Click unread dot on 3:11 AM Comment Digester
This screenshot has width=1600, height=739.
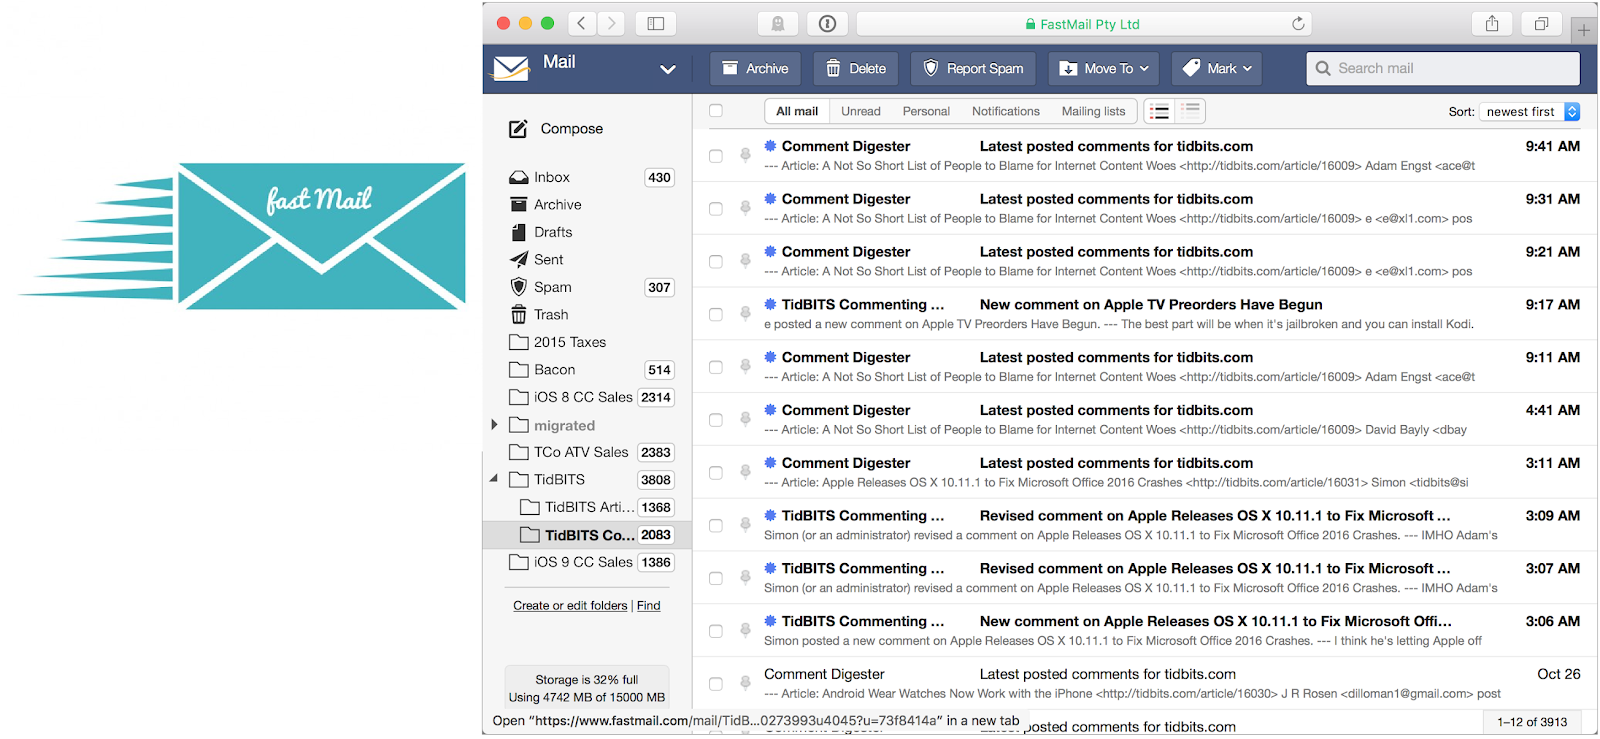click(770, 463)
